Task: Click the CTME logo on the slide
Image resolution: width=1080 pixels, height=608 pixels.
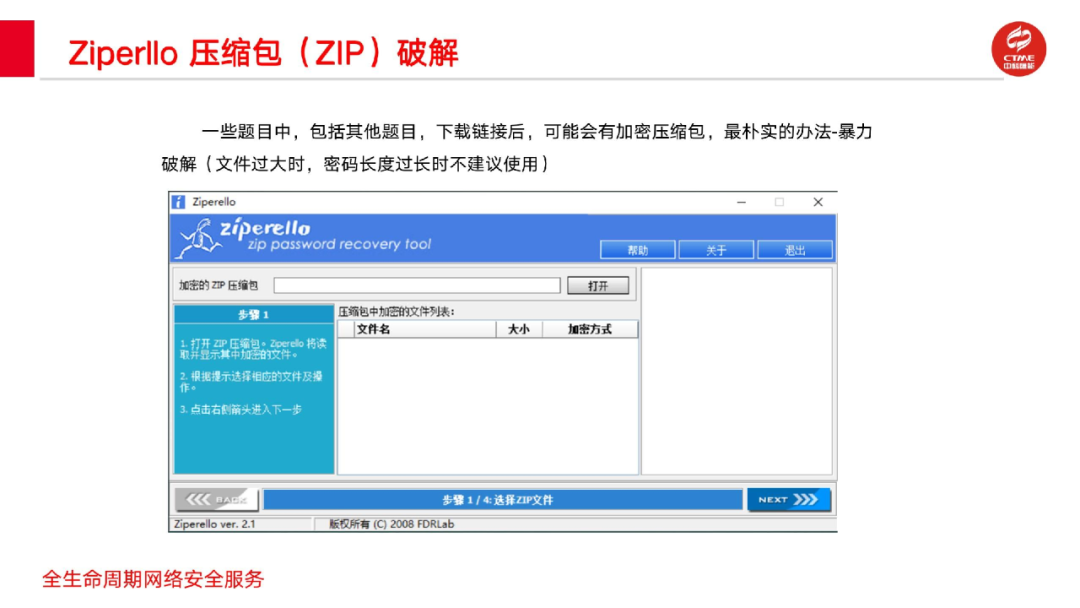Action: [1019, 49]
